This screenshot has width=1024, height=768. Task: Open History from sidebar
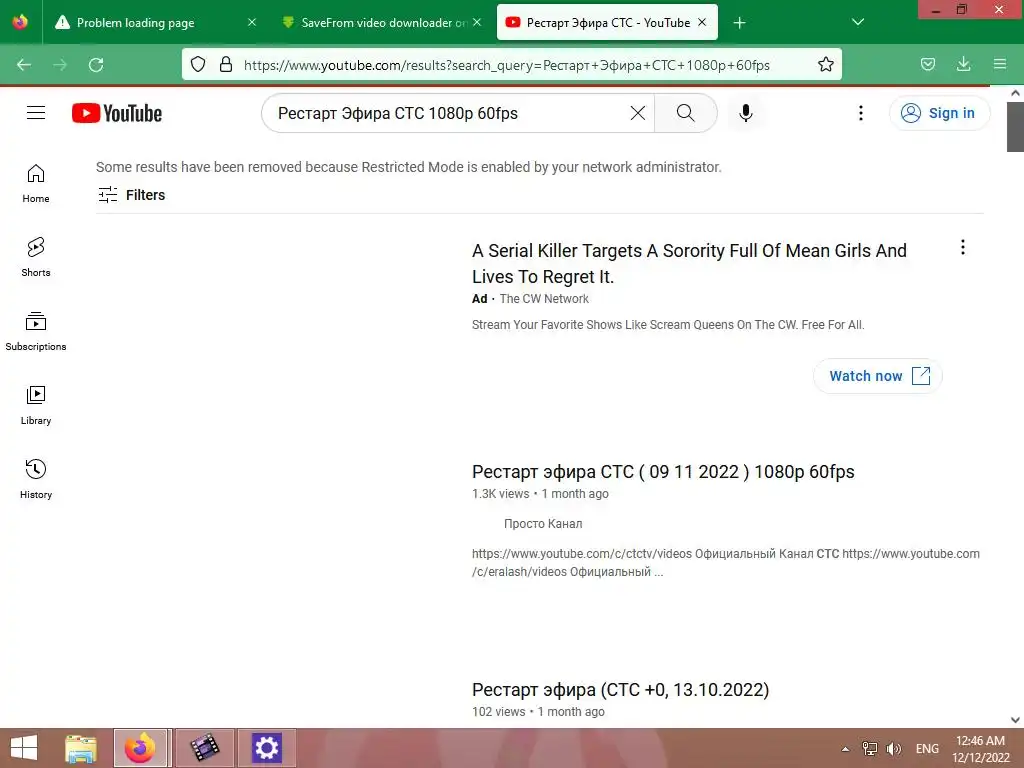tap(36, 479)
